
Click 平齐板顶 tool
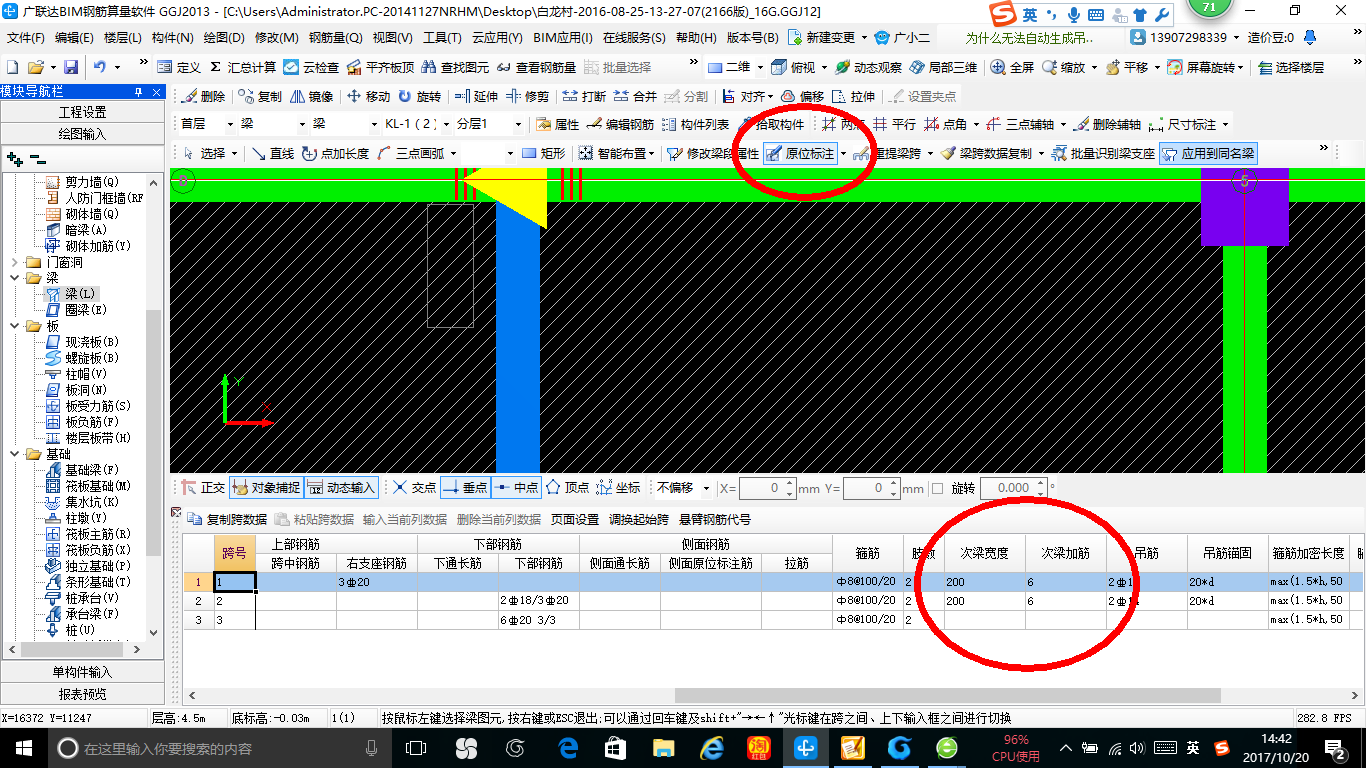[380, 67]
